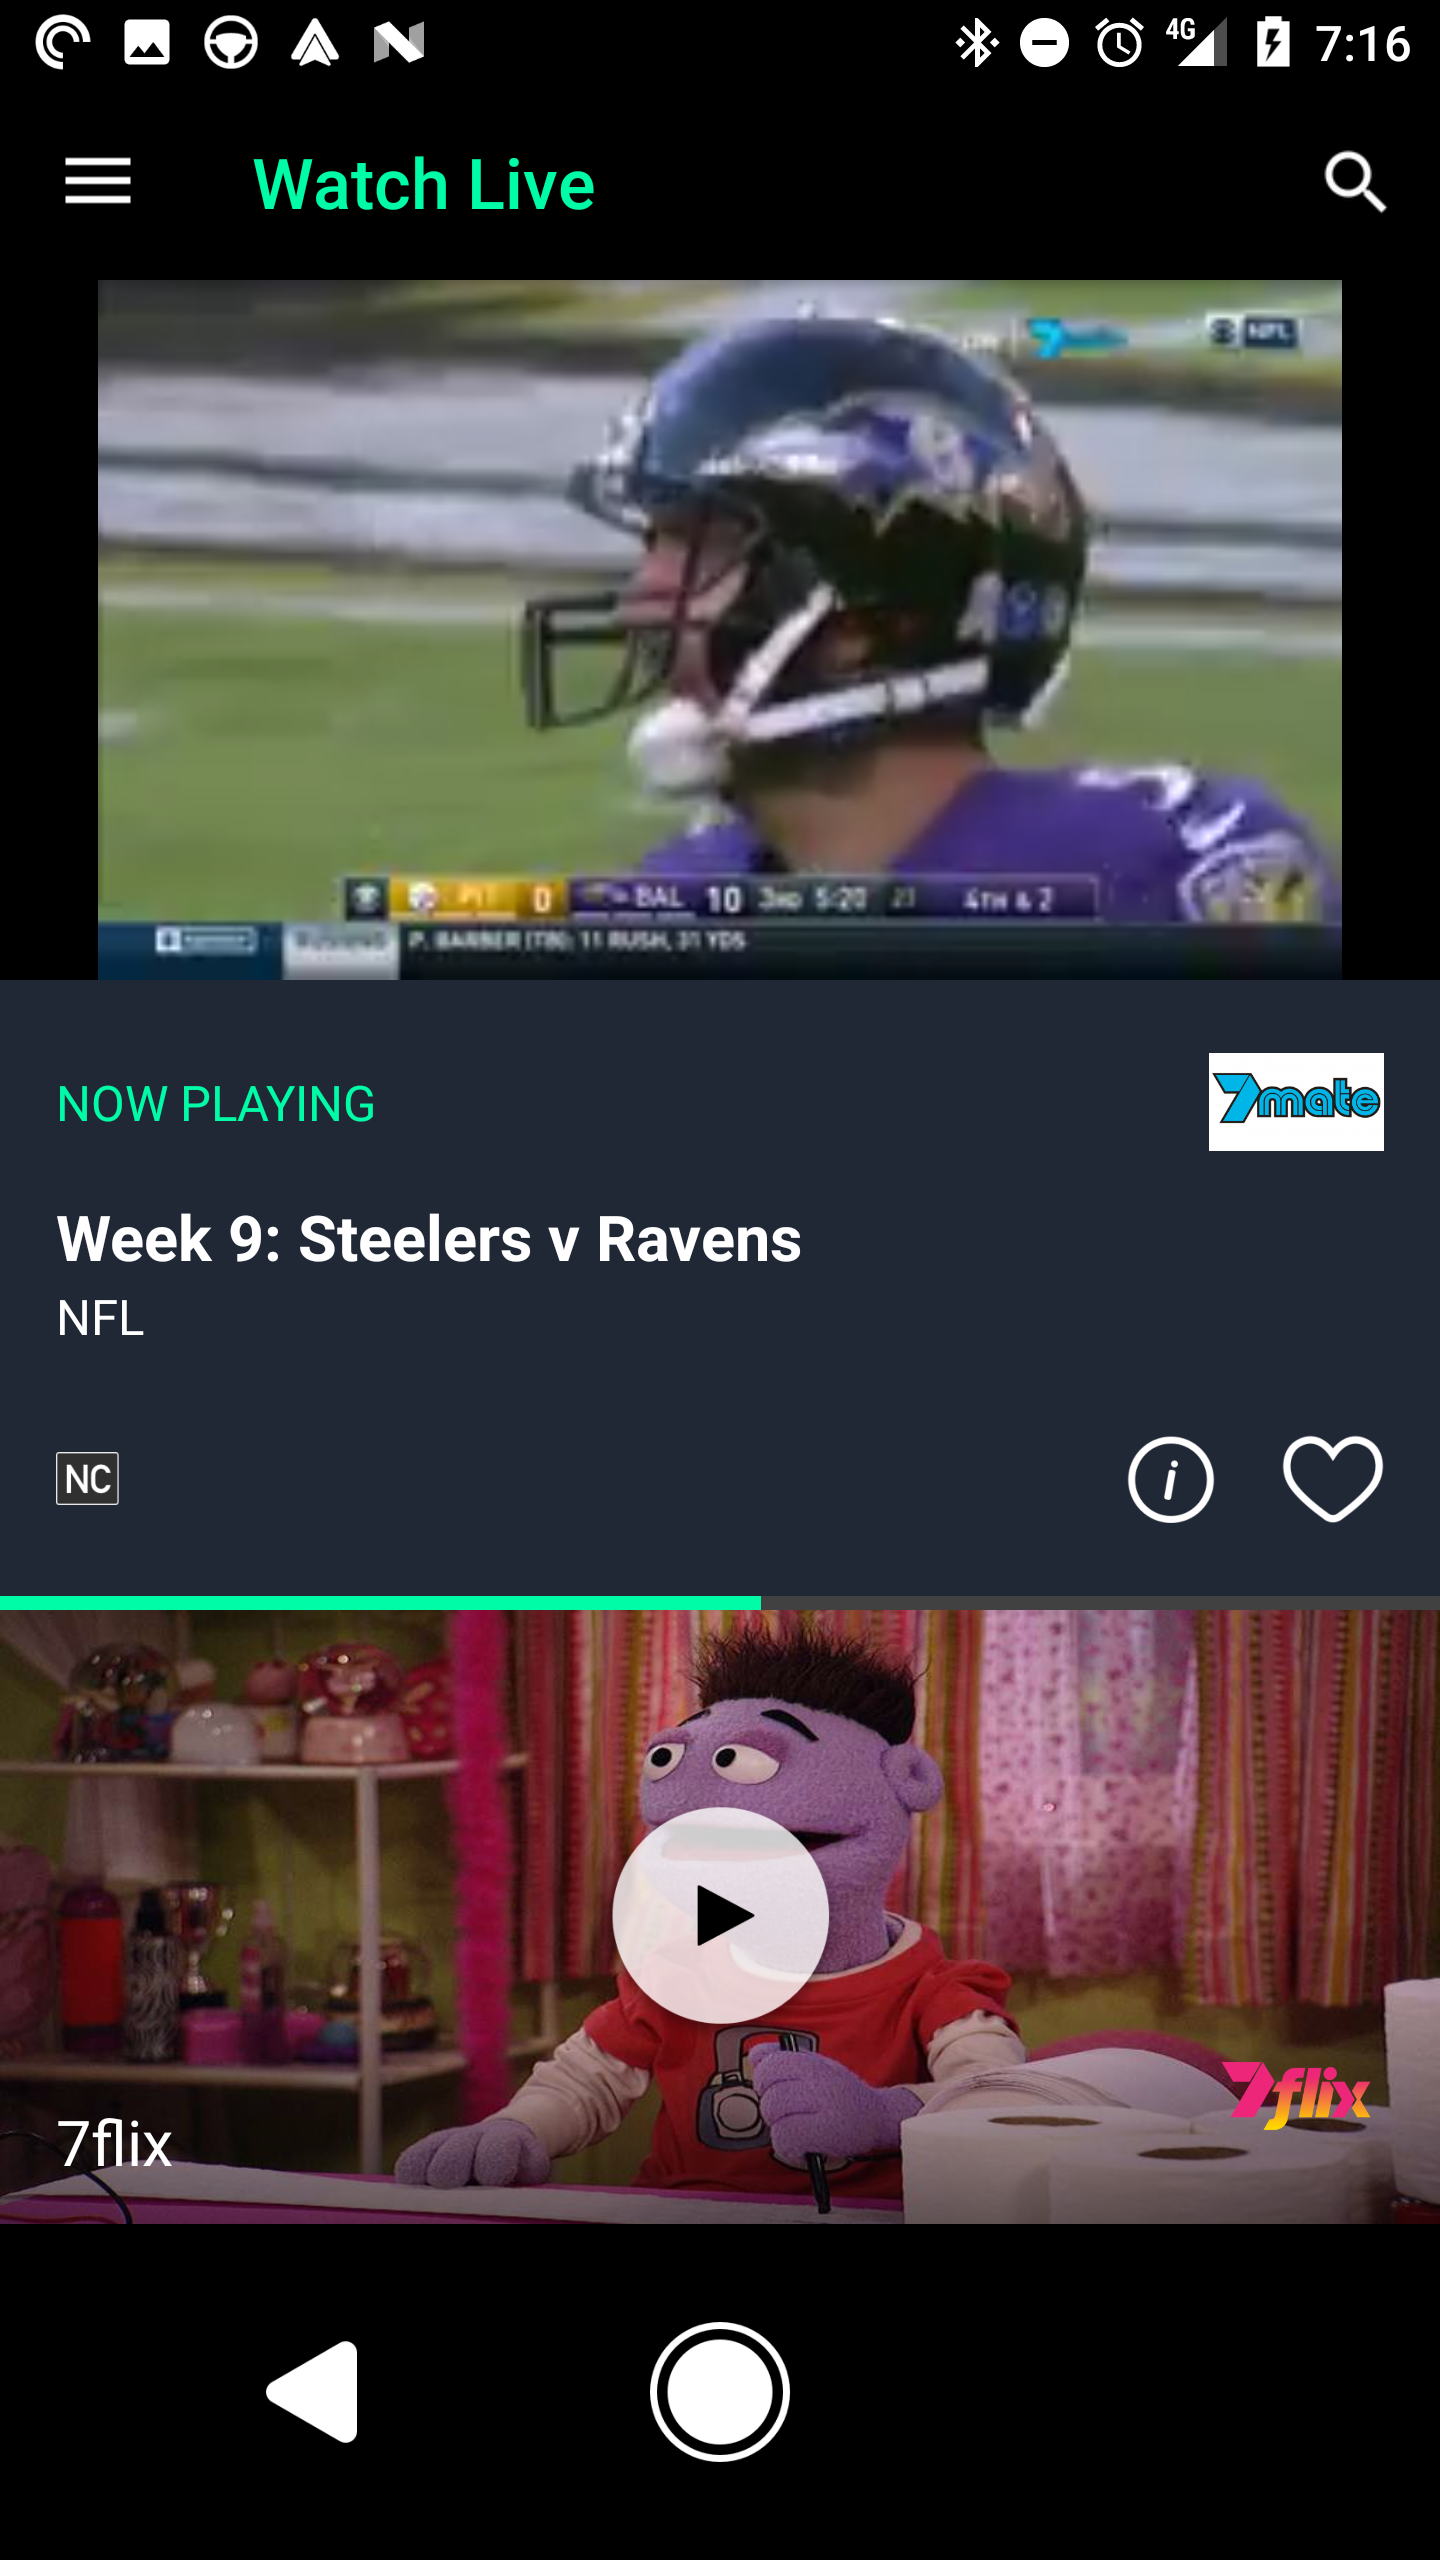Open the hamburger navigation menu
The image size is (1440, 2560).
click(98, 182)
